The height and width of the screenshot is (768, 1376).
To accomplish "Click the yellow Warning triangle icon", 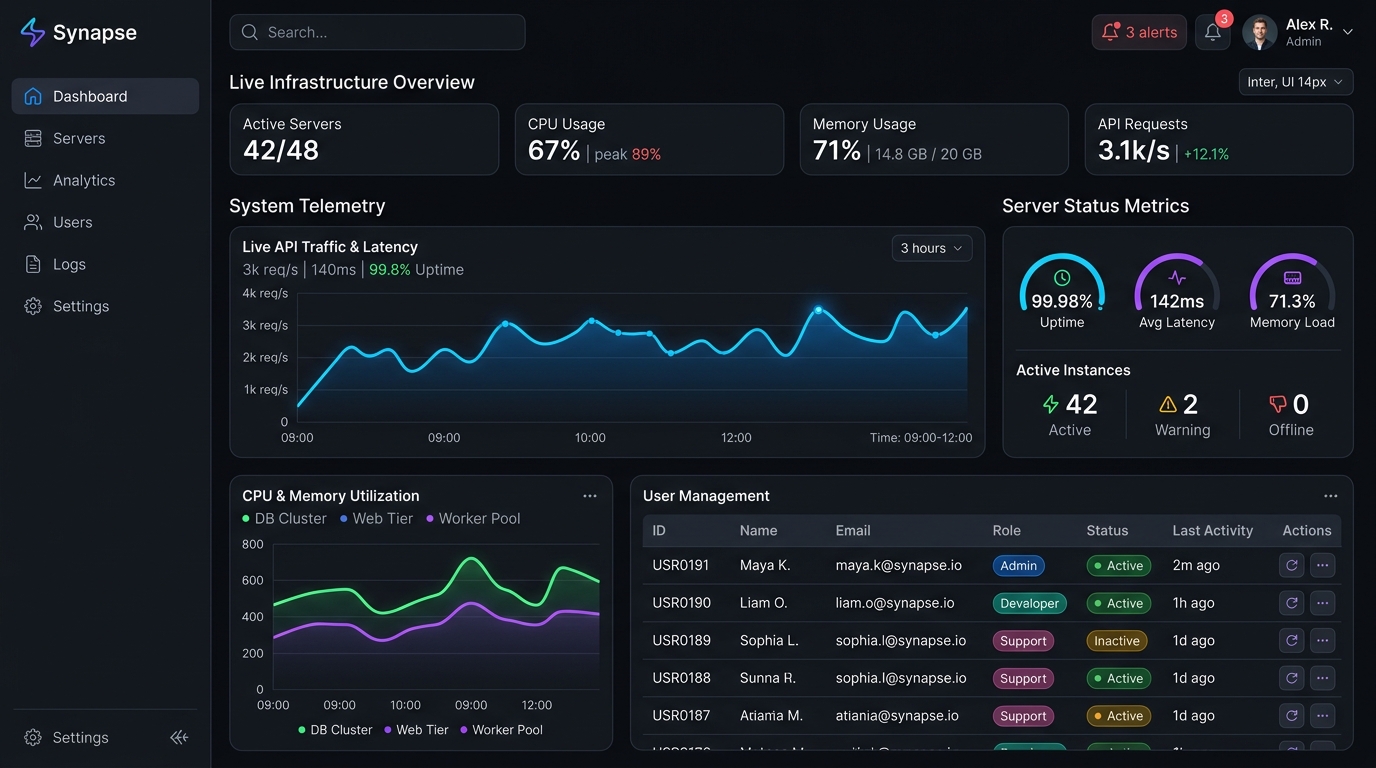I will pyautogui.click(x=1168, y=404).
